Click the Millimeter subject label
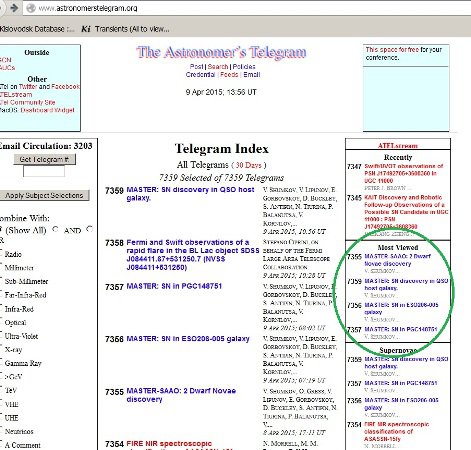Viewport: 471px width, 450px height. tap(19, 268)
